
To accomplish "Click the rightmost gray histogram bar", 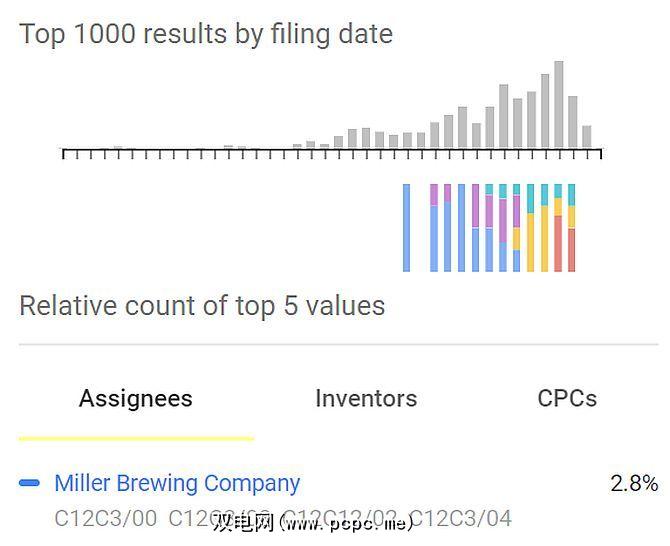I will pyautogui.click(x=587, y=136).
